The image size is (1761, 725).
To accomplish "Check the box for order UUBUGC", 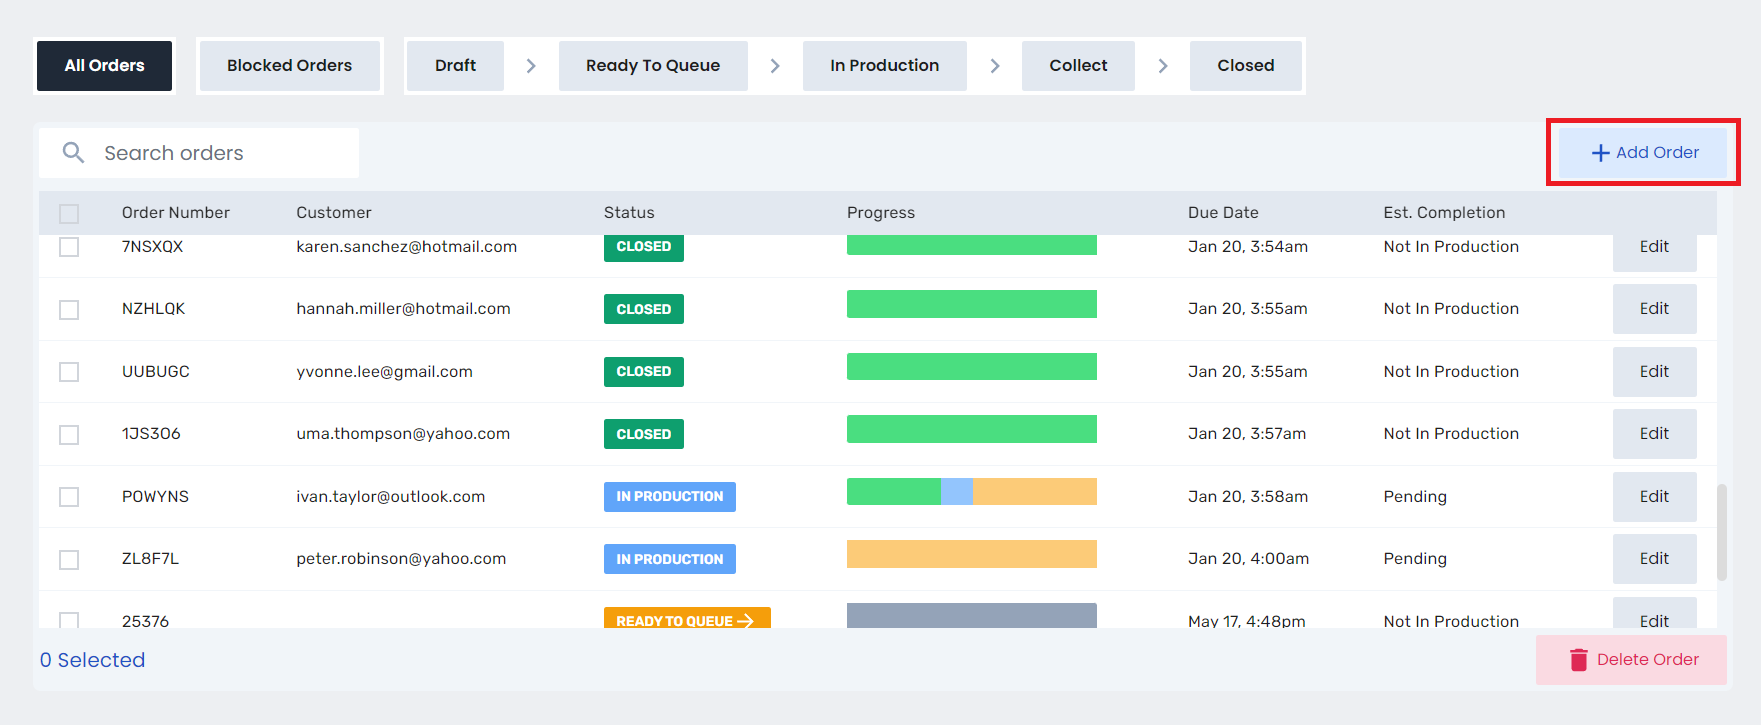I will coord(69,372).
